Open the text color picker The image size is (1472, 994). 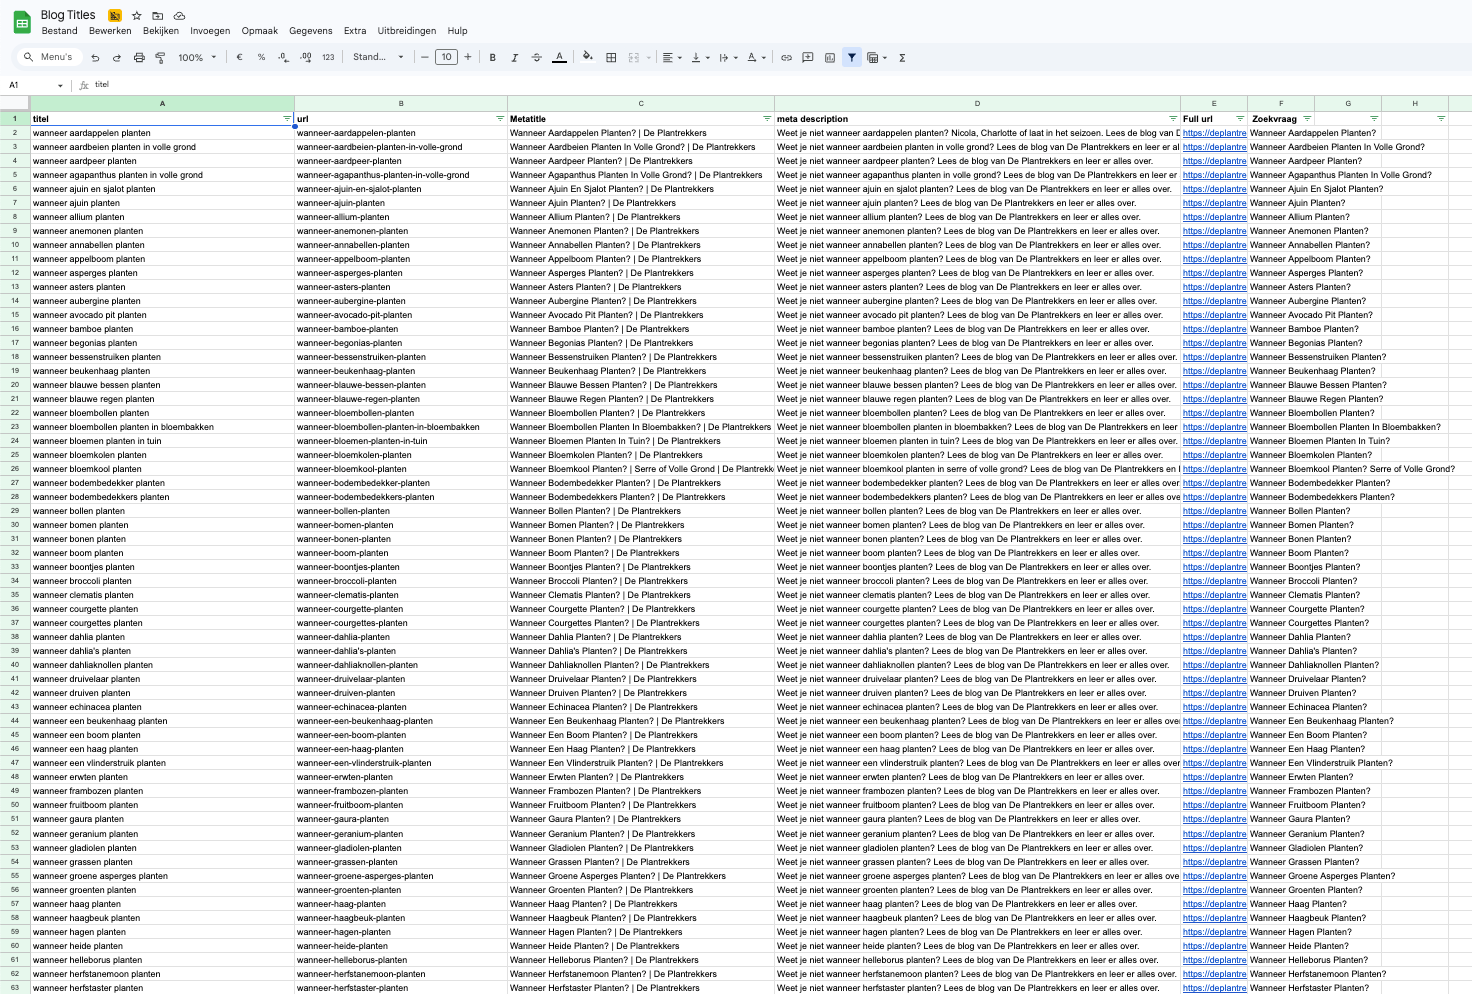tap(559, 58)
